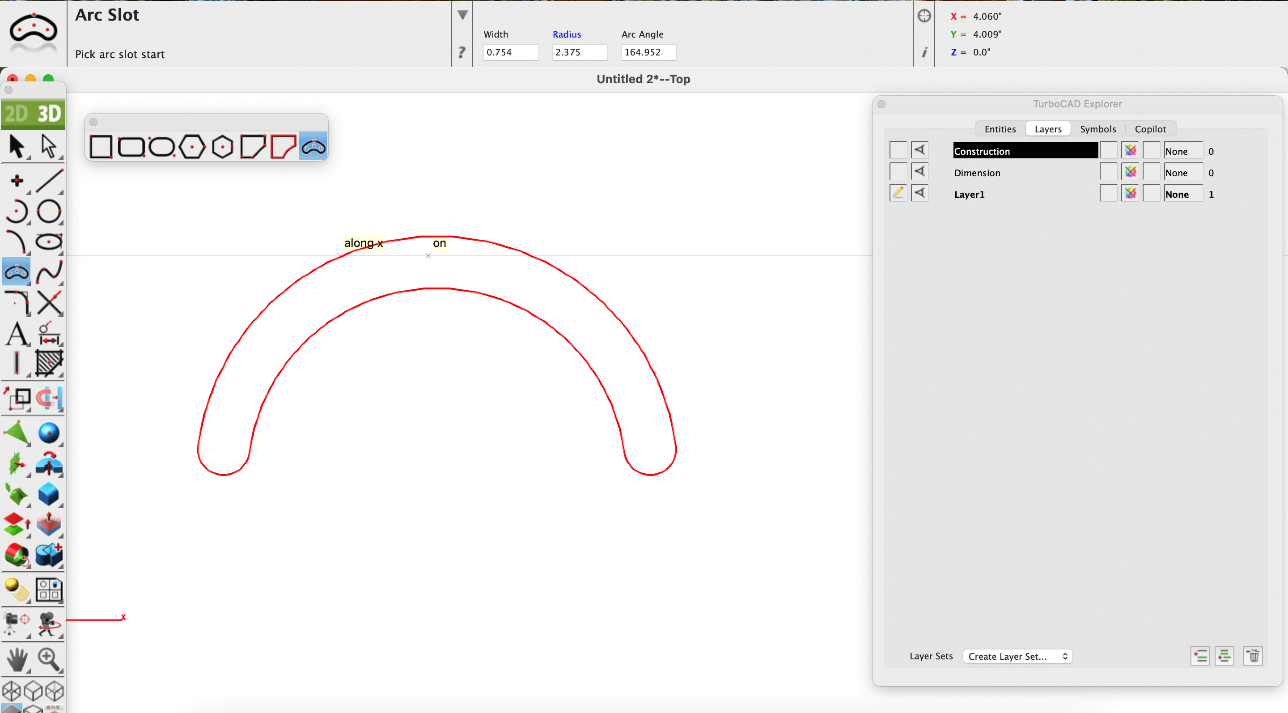Activate the Zoom magnifier tool

[x=50, y=658]
